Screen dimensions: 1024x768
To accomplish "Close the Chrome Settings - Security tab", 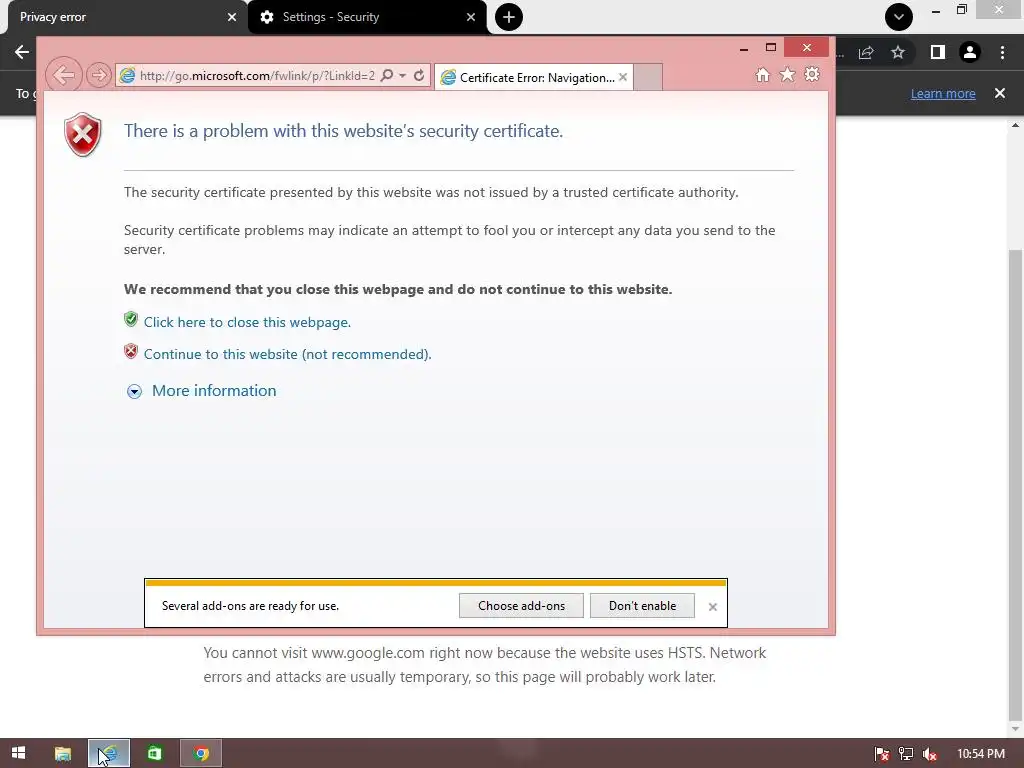I will pyautogui.click(x=471, y=17).
